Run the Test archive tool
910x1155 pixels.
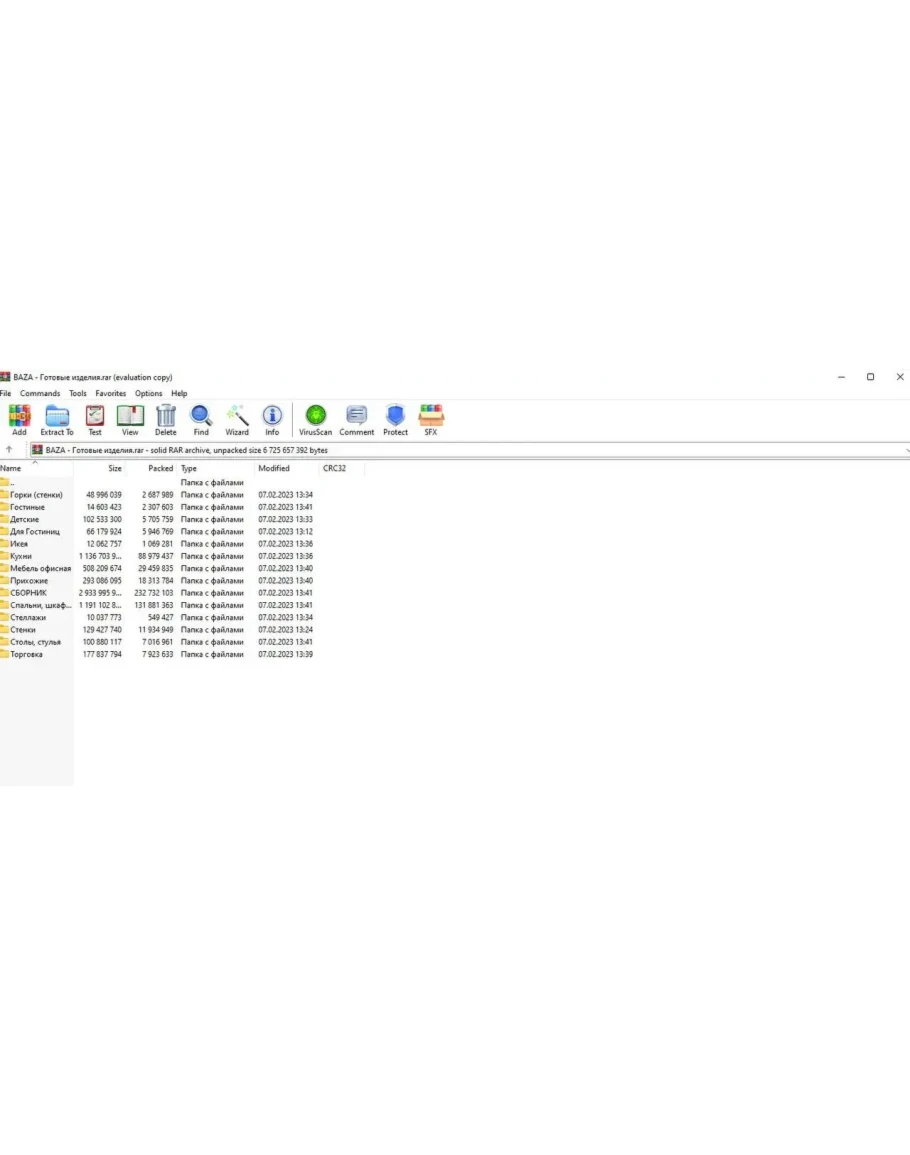point(94,418)
